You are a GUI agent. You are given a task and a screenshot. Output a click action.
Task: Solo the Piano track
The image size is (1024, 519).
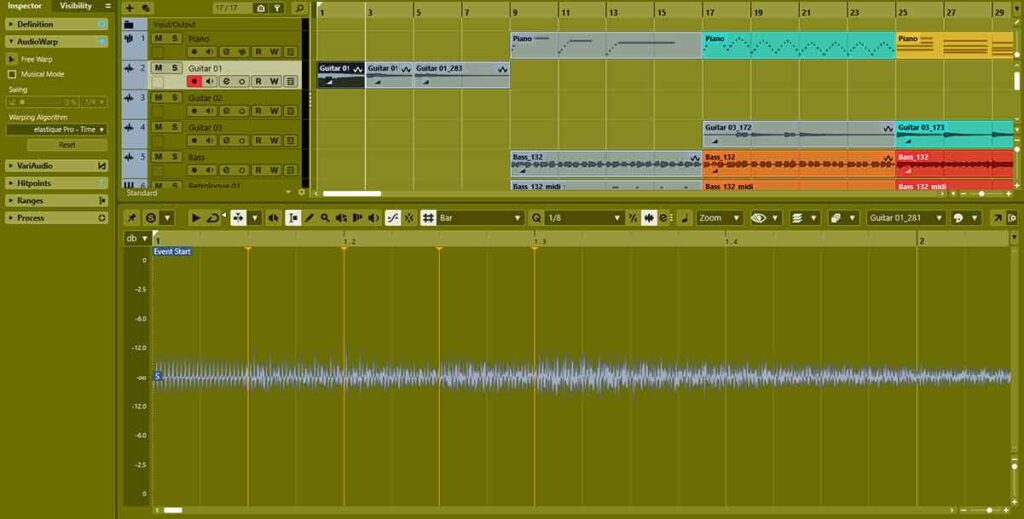click(x=174, y=38)
